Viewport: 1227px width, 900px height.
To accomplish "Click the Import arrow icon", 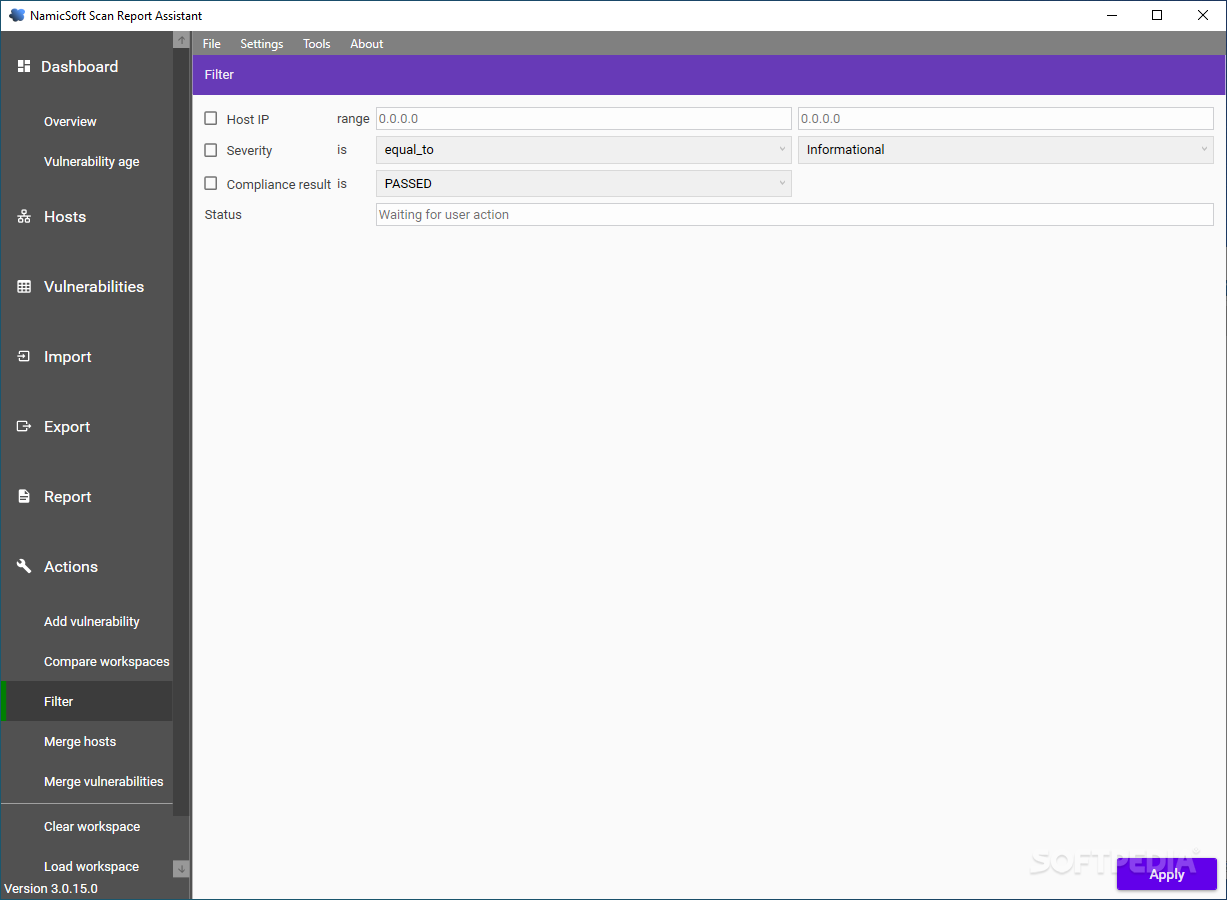I will coord(24,357).
